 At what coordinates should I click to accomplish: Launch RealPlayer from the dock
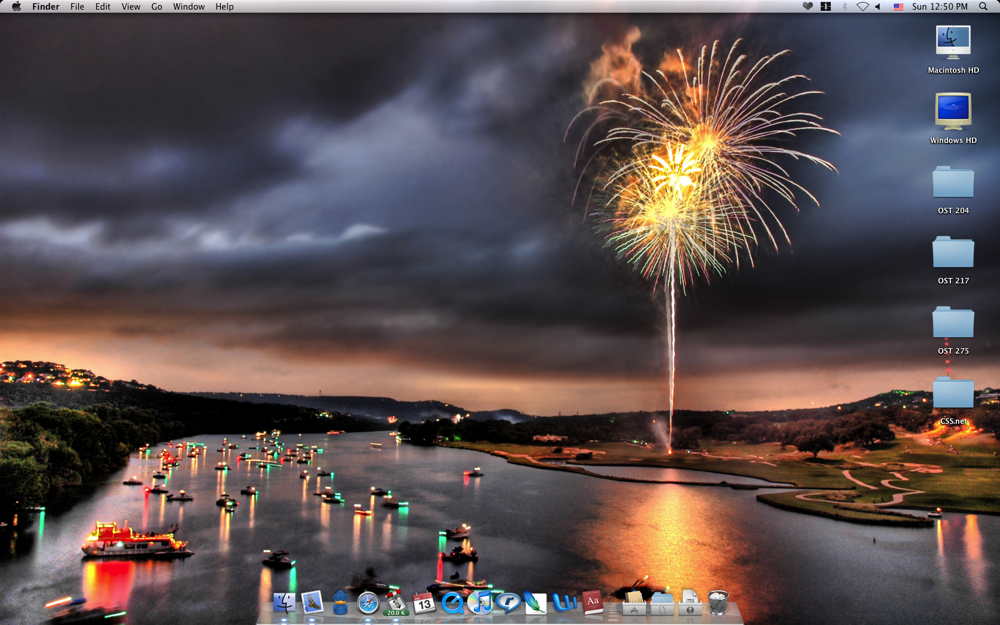[x=508, y=602]
